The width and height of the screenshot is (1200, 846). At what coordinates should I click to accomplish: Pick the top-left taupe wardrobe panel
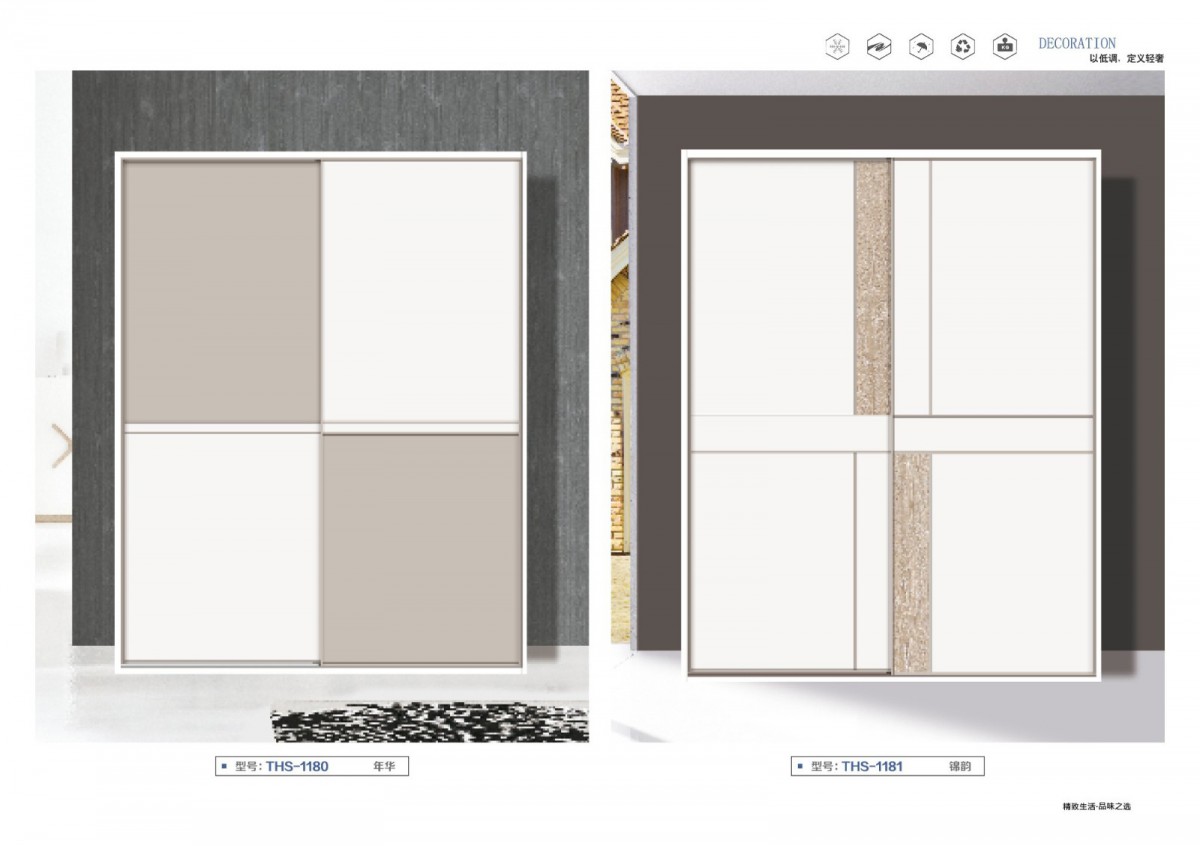(x=221, y=290)
